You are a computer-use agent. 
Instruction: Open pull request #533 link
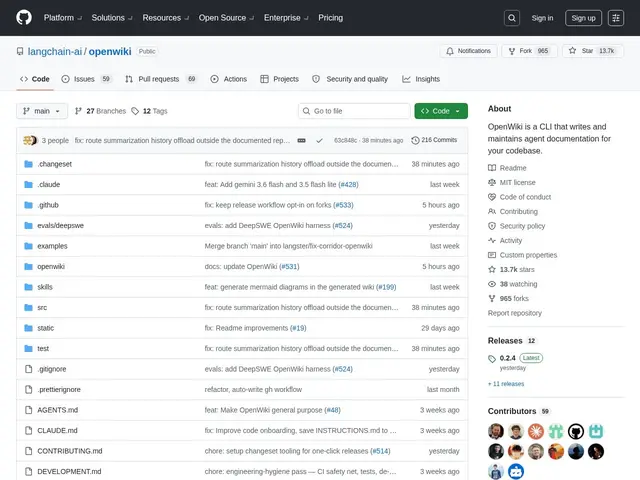(343, 205)
